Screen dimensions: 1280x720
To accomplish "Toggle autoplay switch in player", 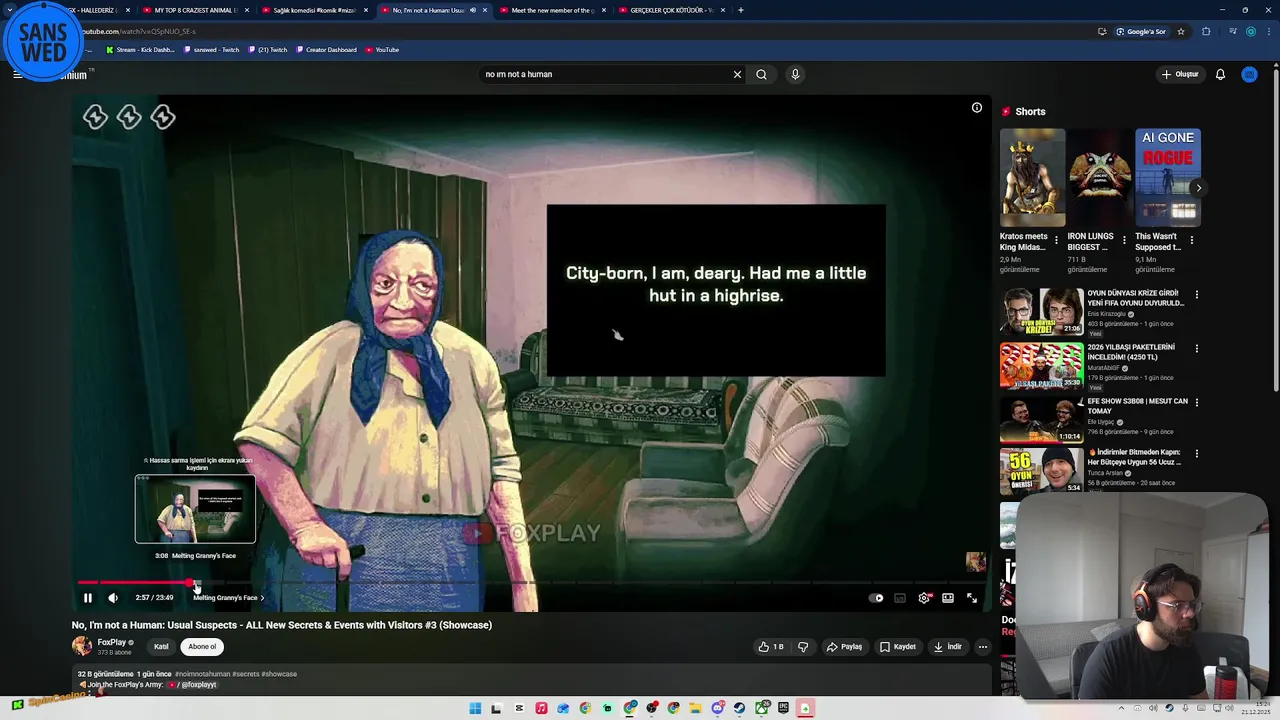I will pyautogui.click(x=877, y=598).
